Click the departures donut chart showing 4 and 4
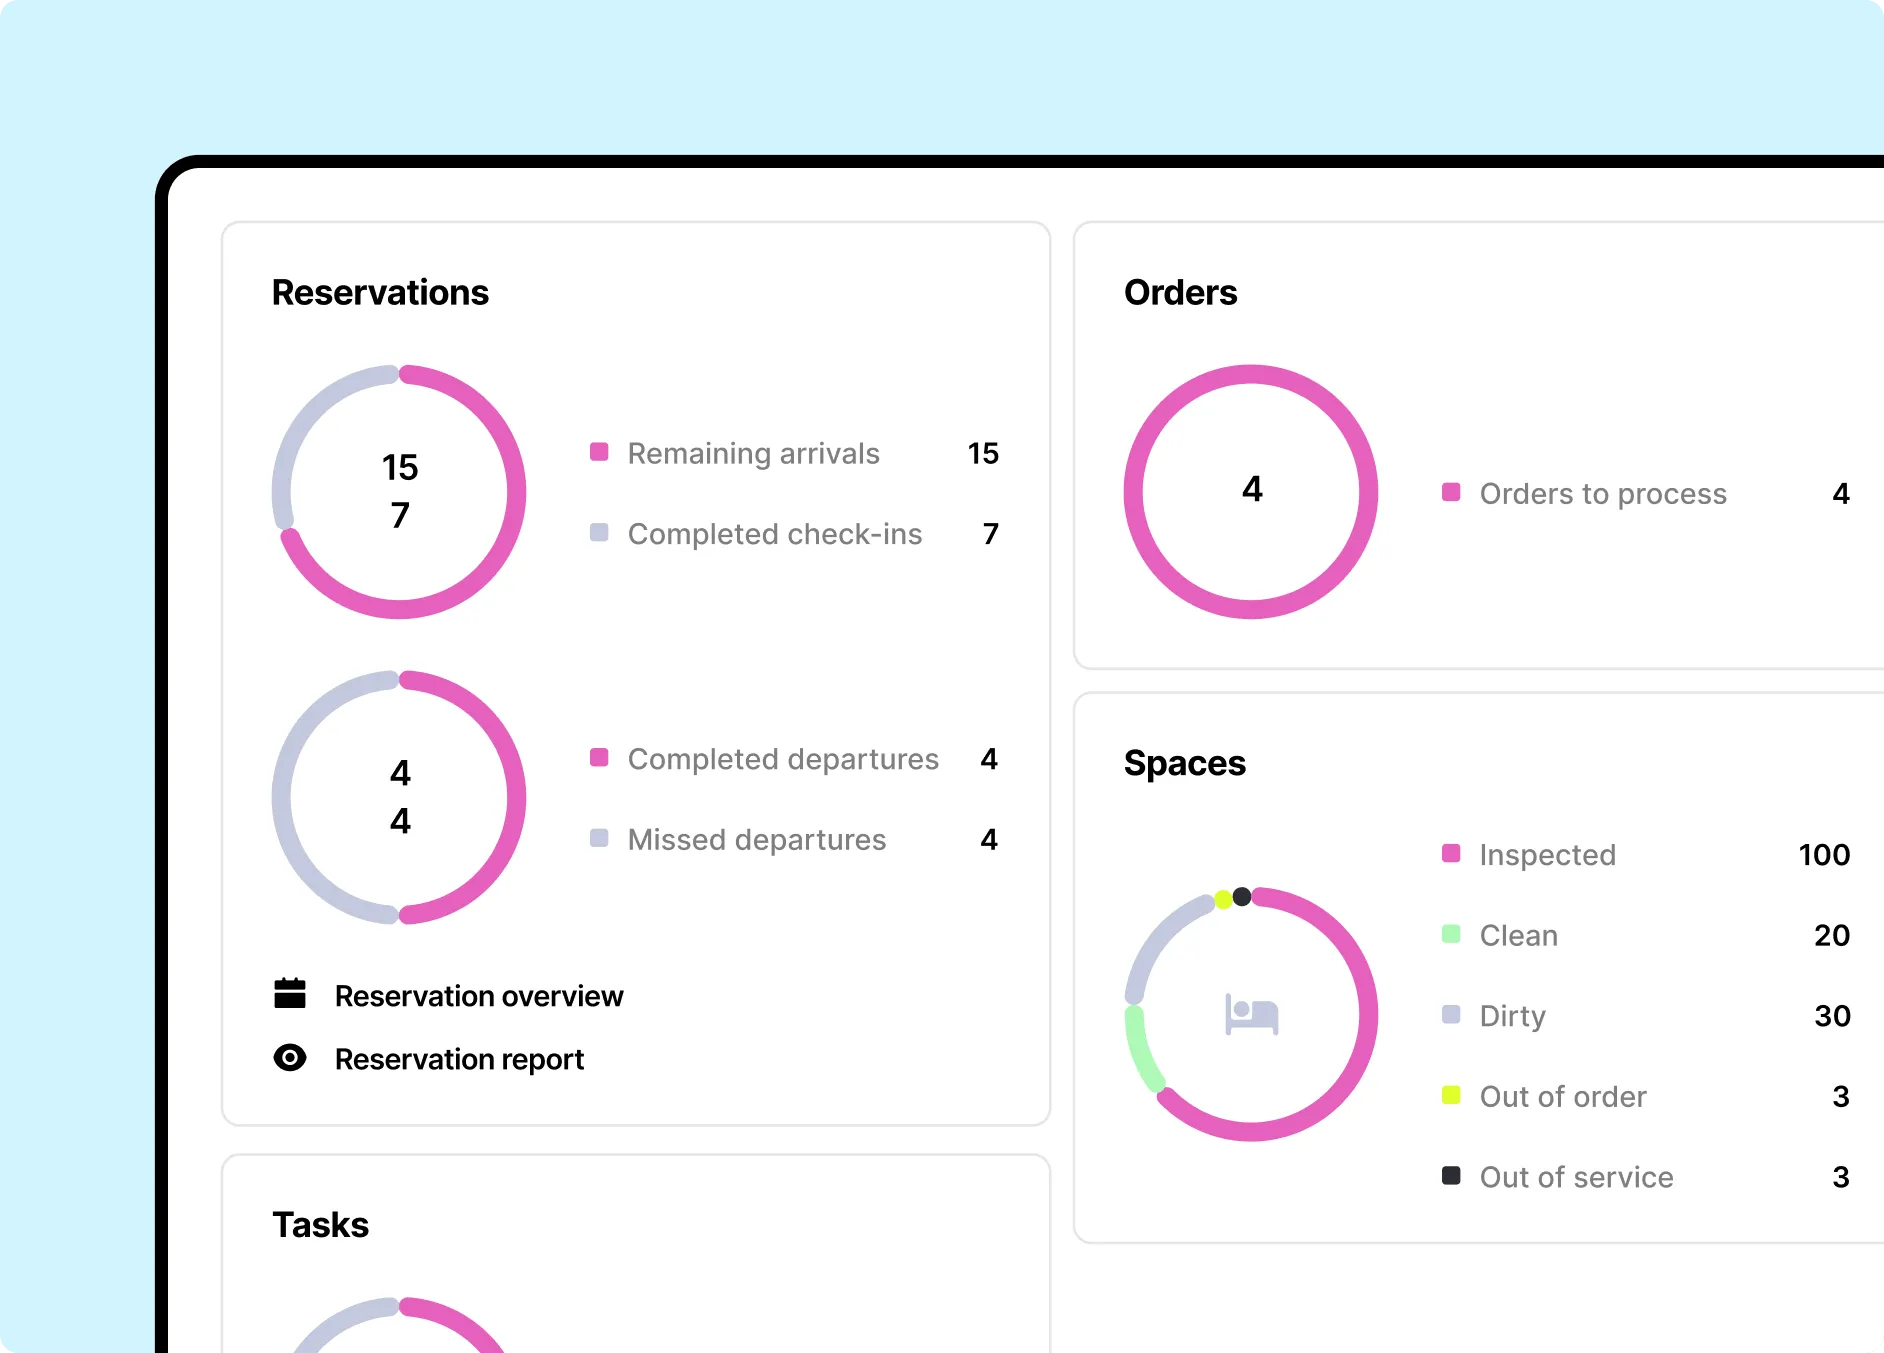Viewport: 1884px width, 1353px height. (399, 798)
